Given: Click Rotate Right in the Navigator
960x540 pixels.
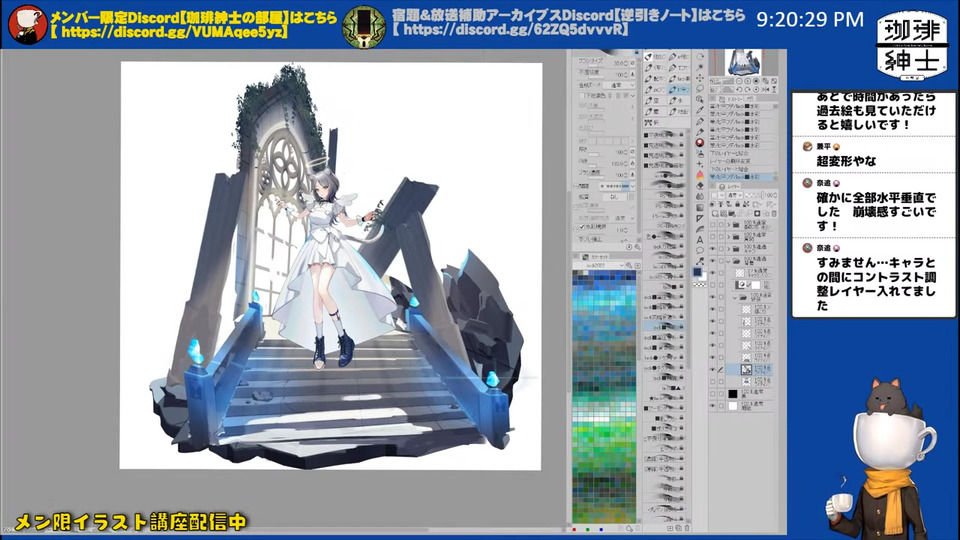Looking at the screenshot, I should [x=748, y=89].
